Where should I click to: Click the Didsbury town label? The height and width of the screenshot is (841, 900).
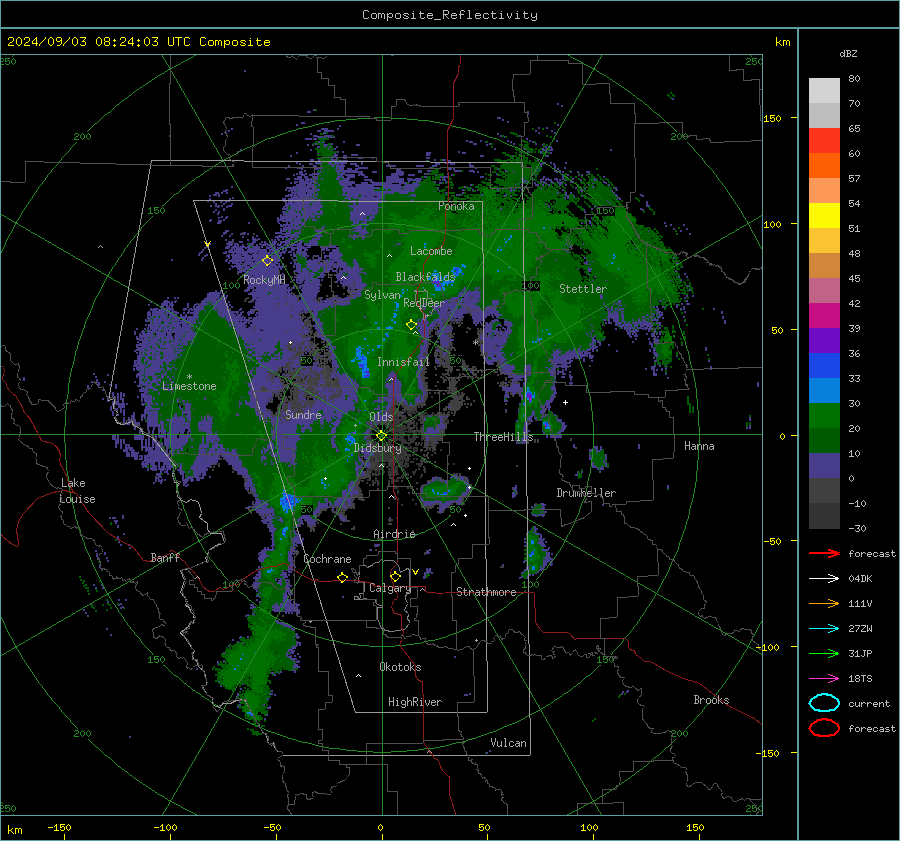point(378,448)
